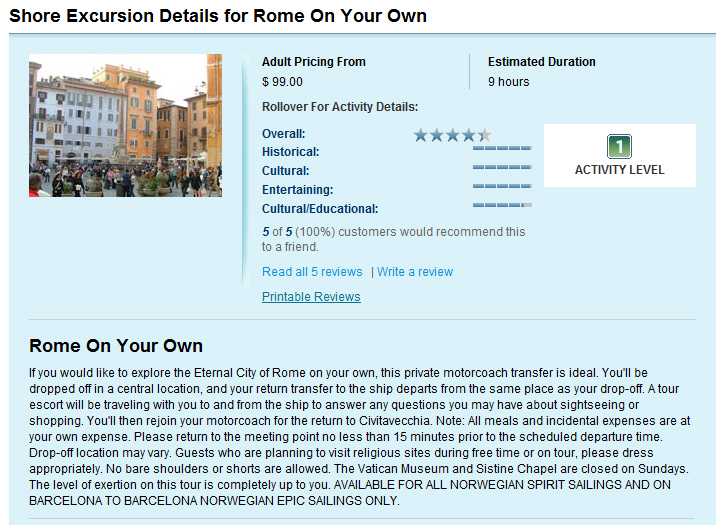
Task: Click the Rome On Your Own heading
Action: point(116,346)
